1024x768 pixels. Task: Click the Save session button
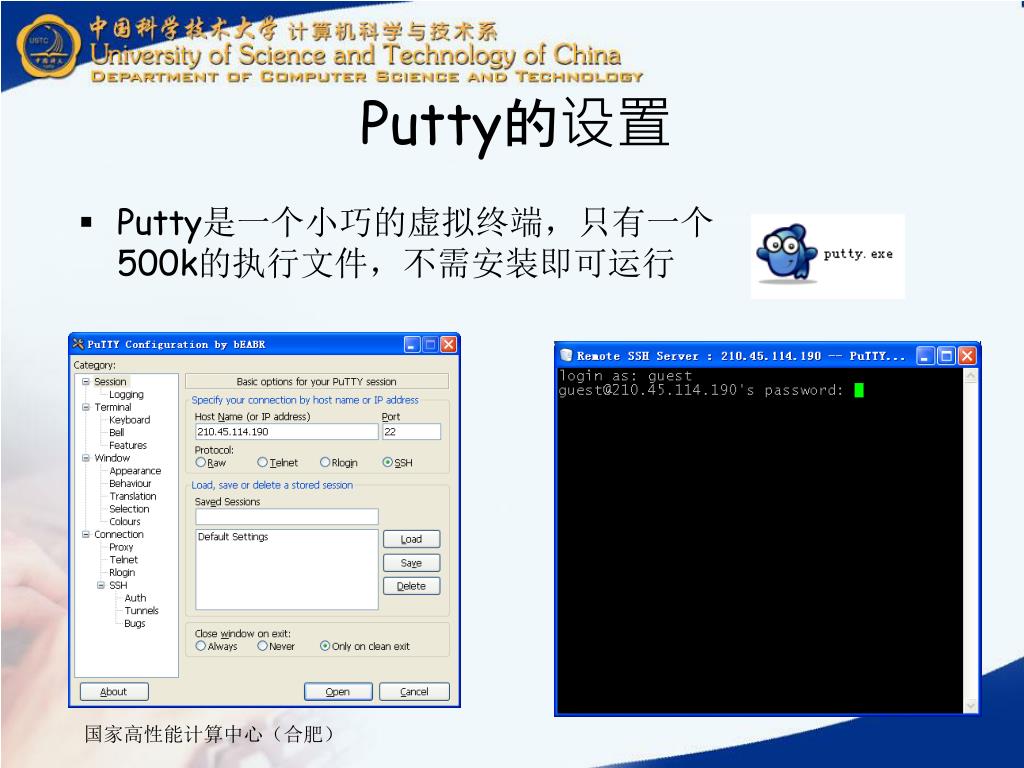point(411,562)
